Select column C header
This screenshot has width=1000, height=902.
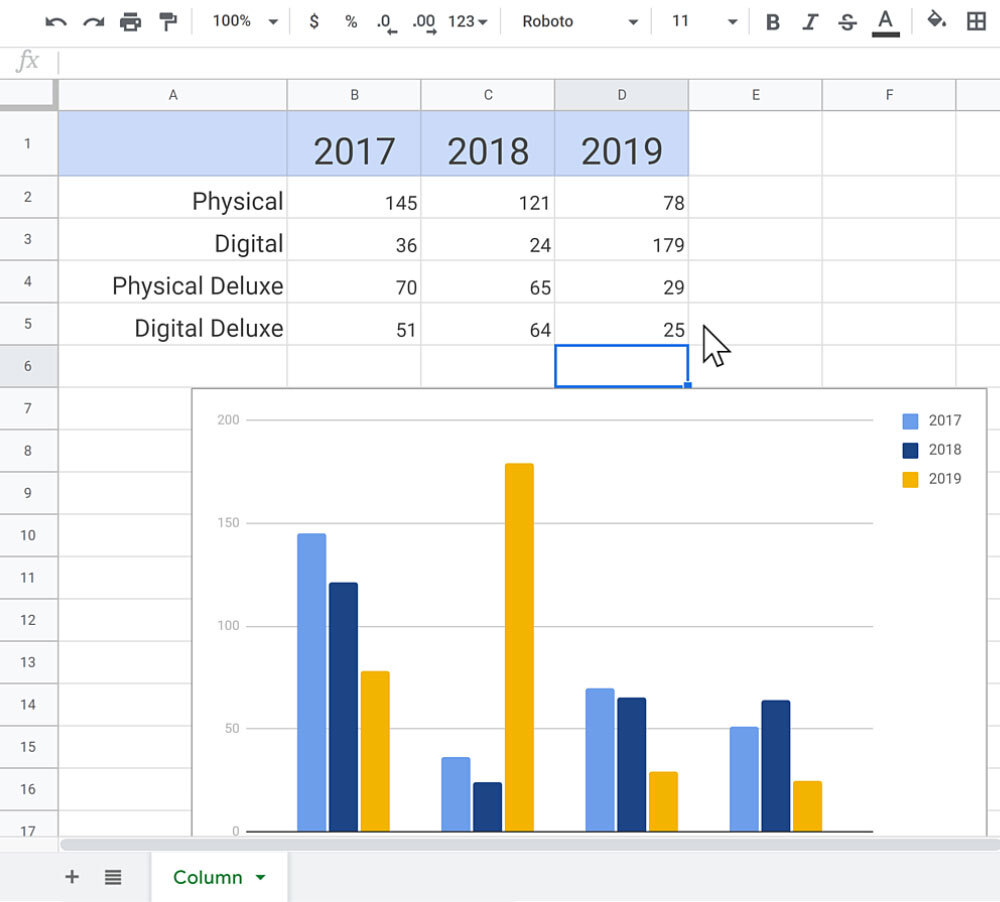click(x=488, y=95)
